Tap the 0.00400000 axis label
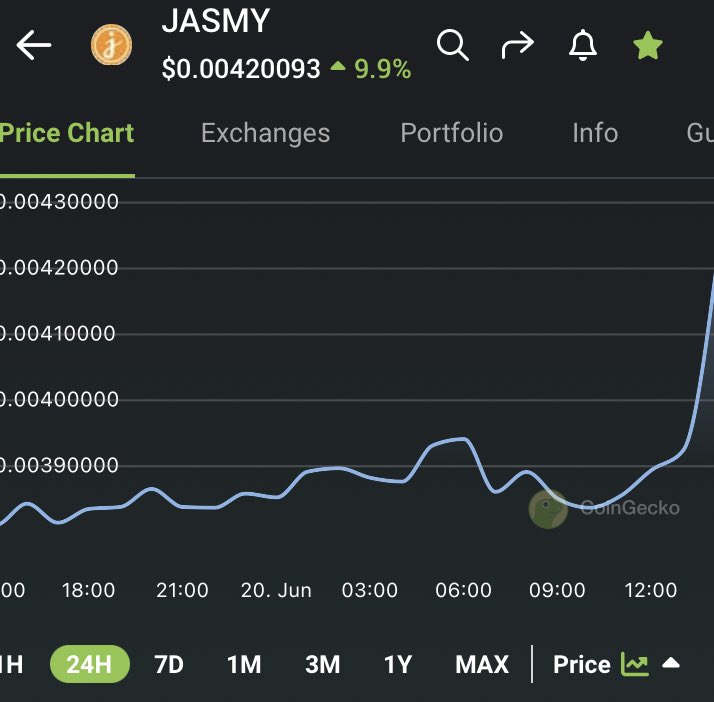Screen dimensions: 714x702 click(59, 399)
